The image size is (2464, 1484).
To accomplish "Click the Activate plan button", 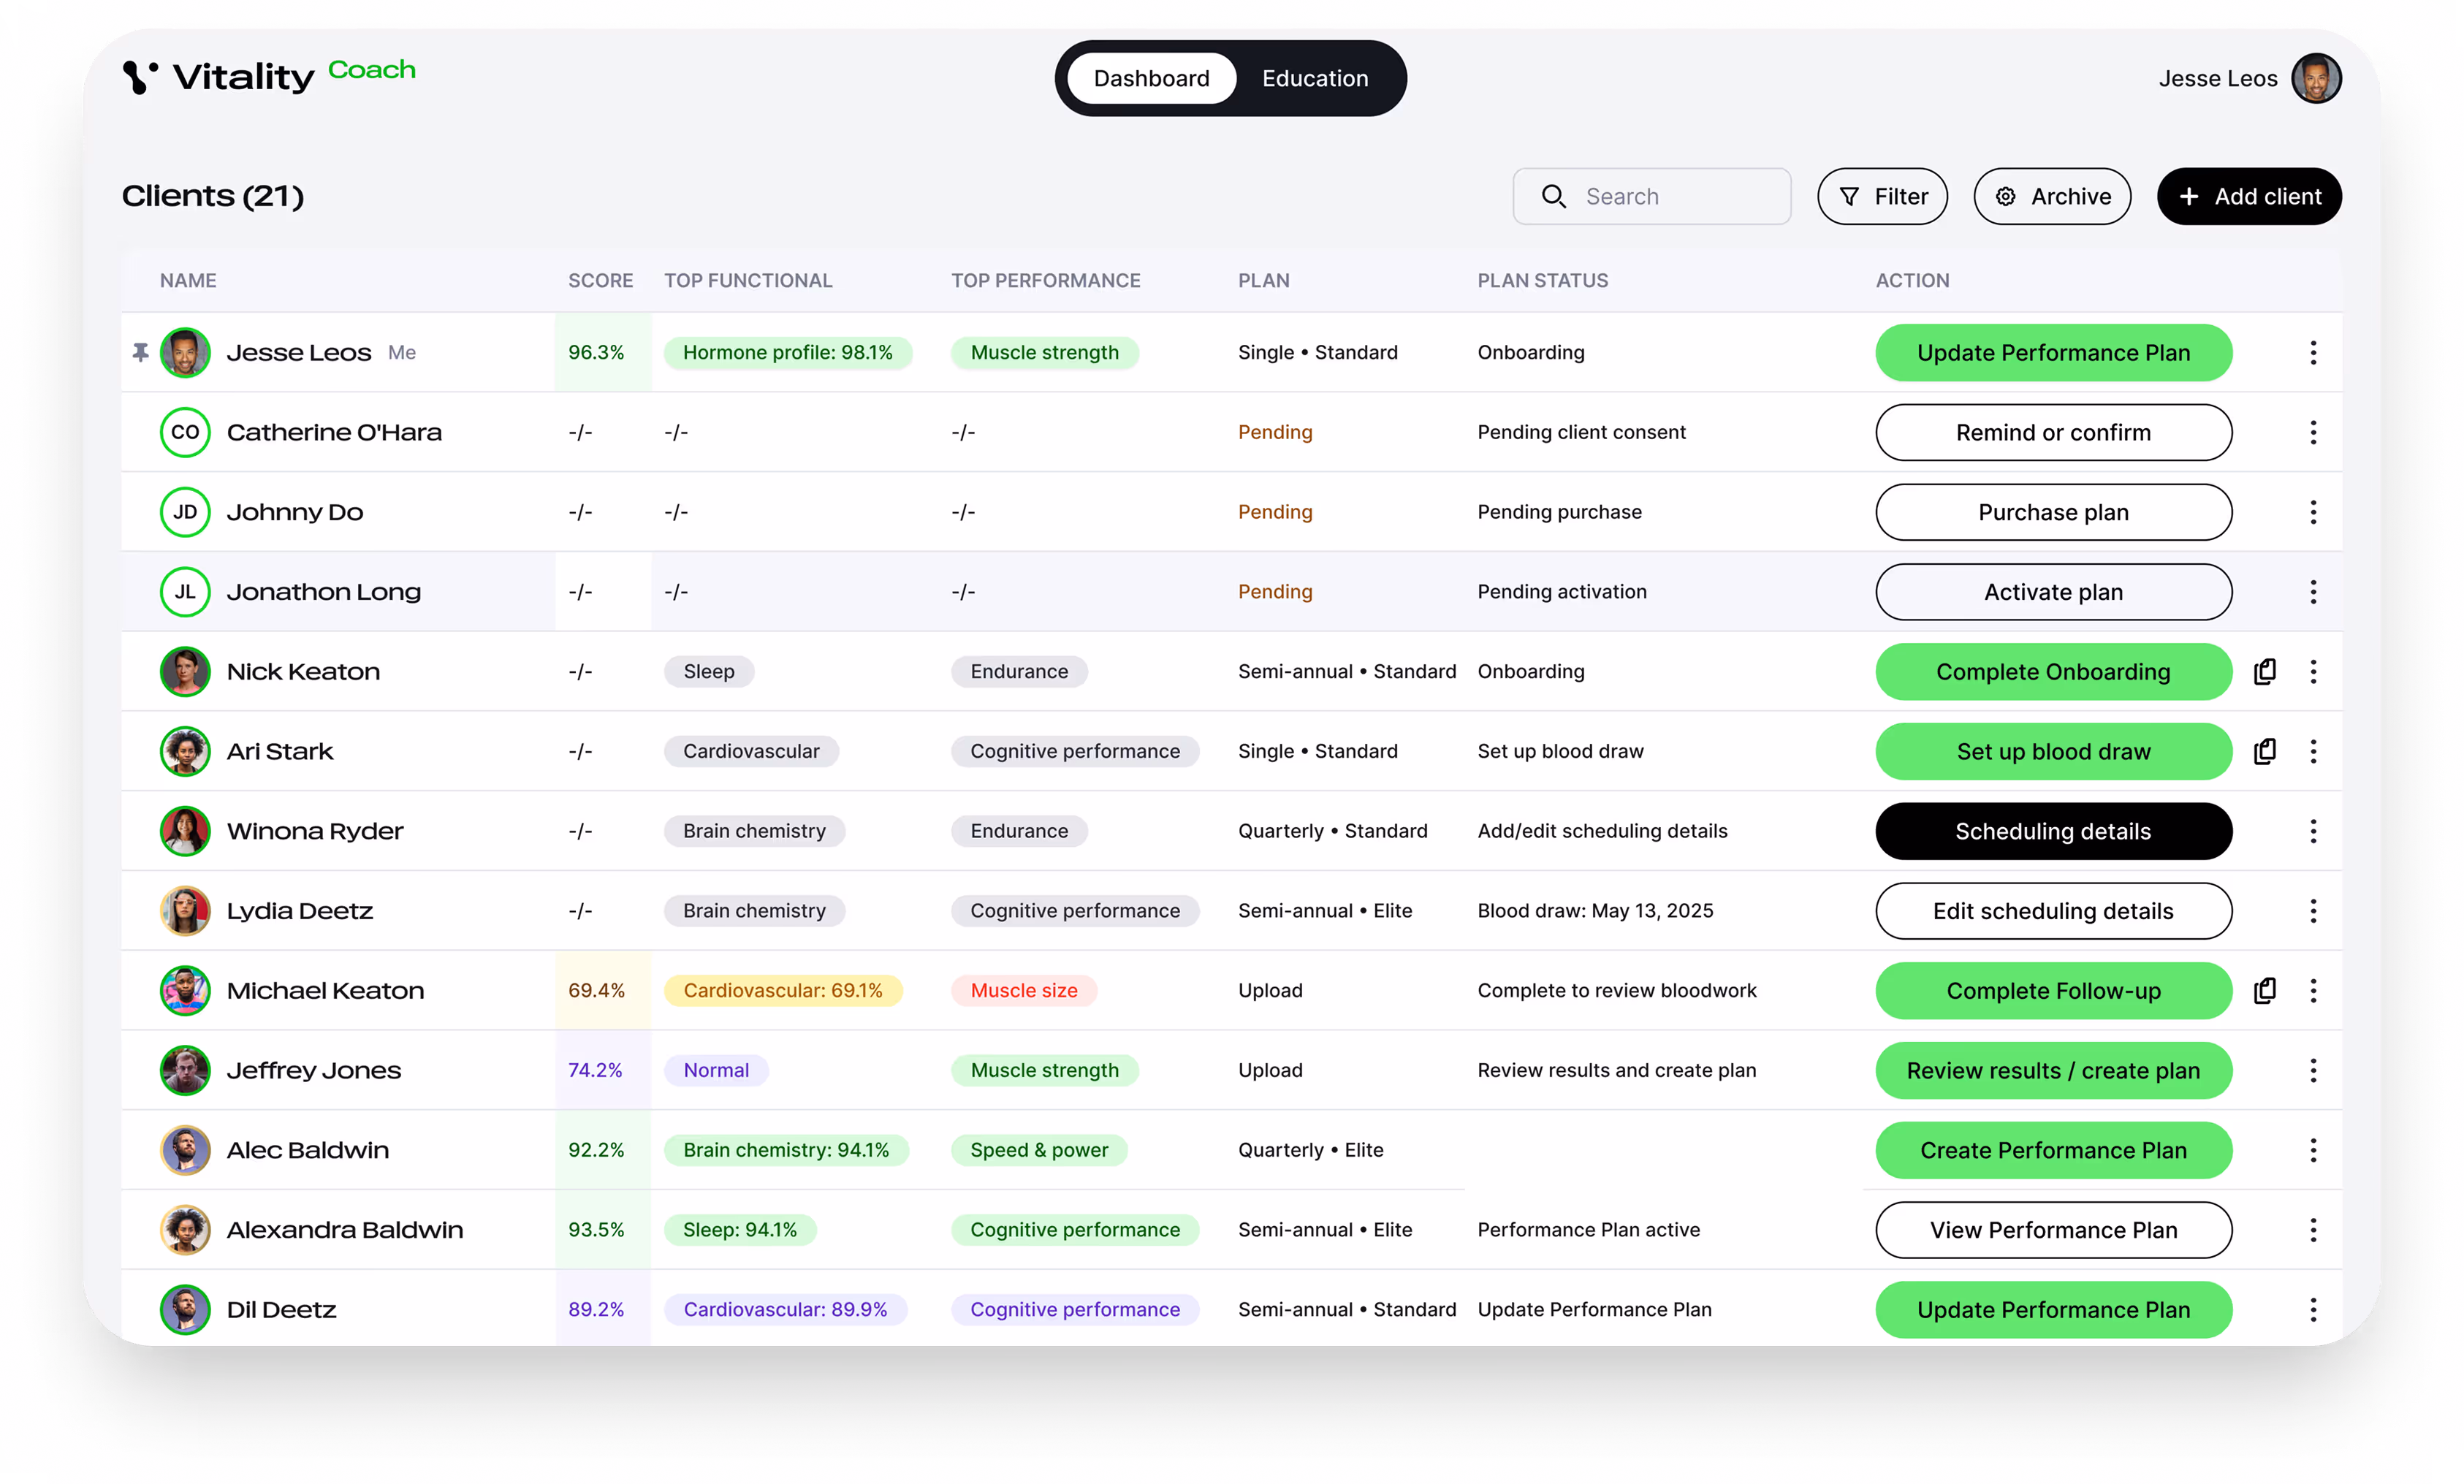I will click(2053, 592).
